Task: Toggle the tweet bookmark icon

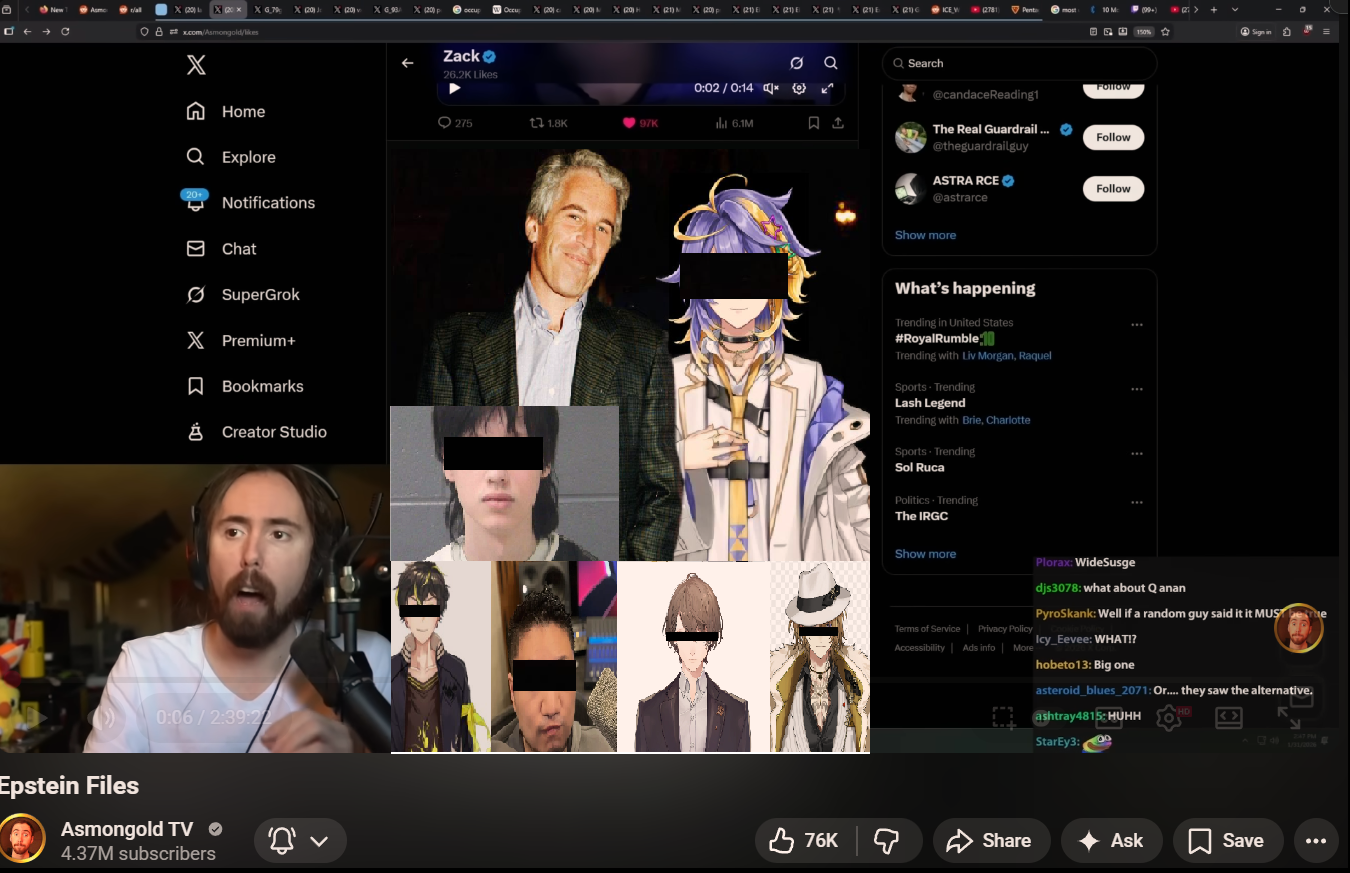Action: [814, 123]
